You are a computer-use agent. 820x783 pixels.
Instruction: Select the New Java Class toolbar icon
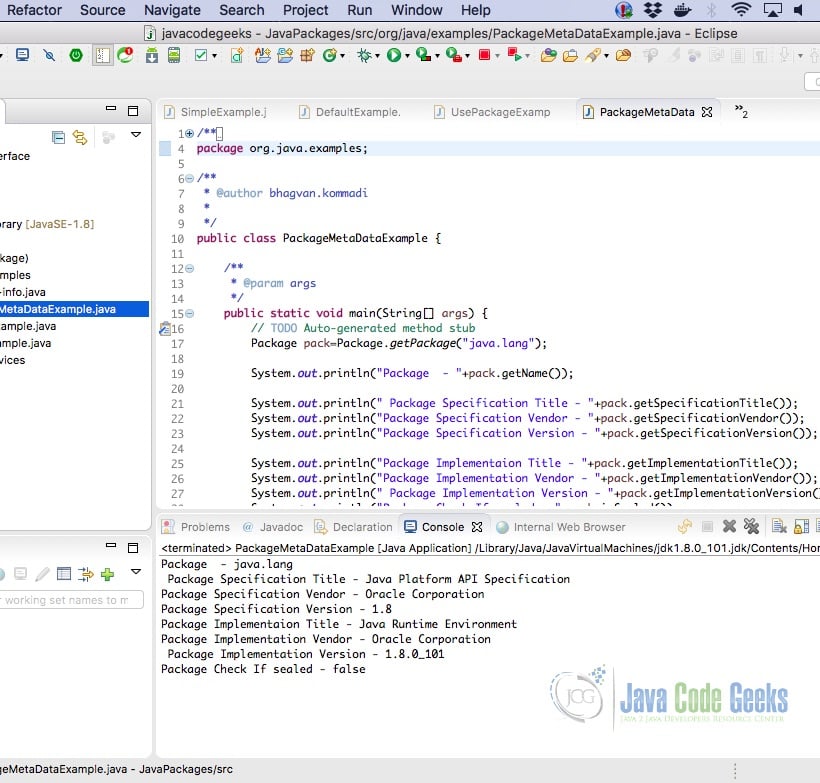coord(237,55)
